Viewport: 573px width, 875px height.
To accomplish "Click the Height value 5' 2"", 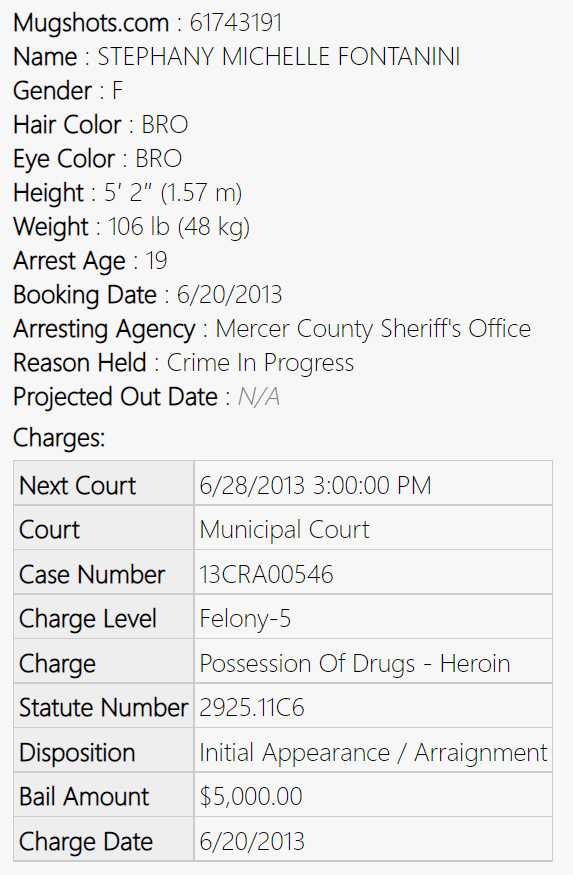I will tap(128, 193).
